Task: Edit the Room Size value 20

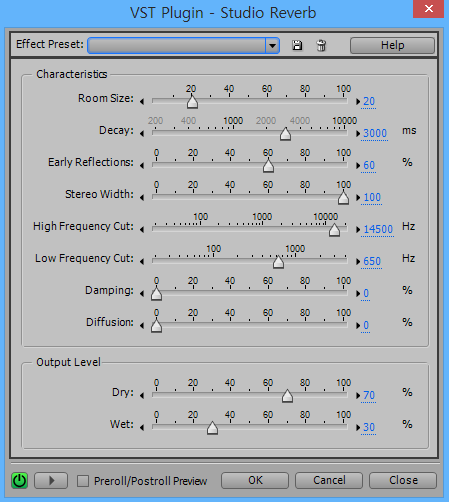Action: pos(369,101)
